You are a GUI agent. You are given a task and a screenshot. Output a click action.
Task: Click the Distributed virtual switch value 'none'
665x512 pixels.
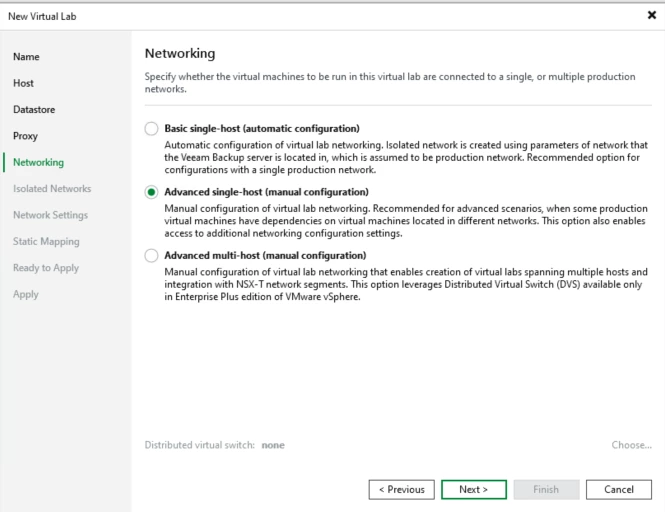tap(273, 445)
